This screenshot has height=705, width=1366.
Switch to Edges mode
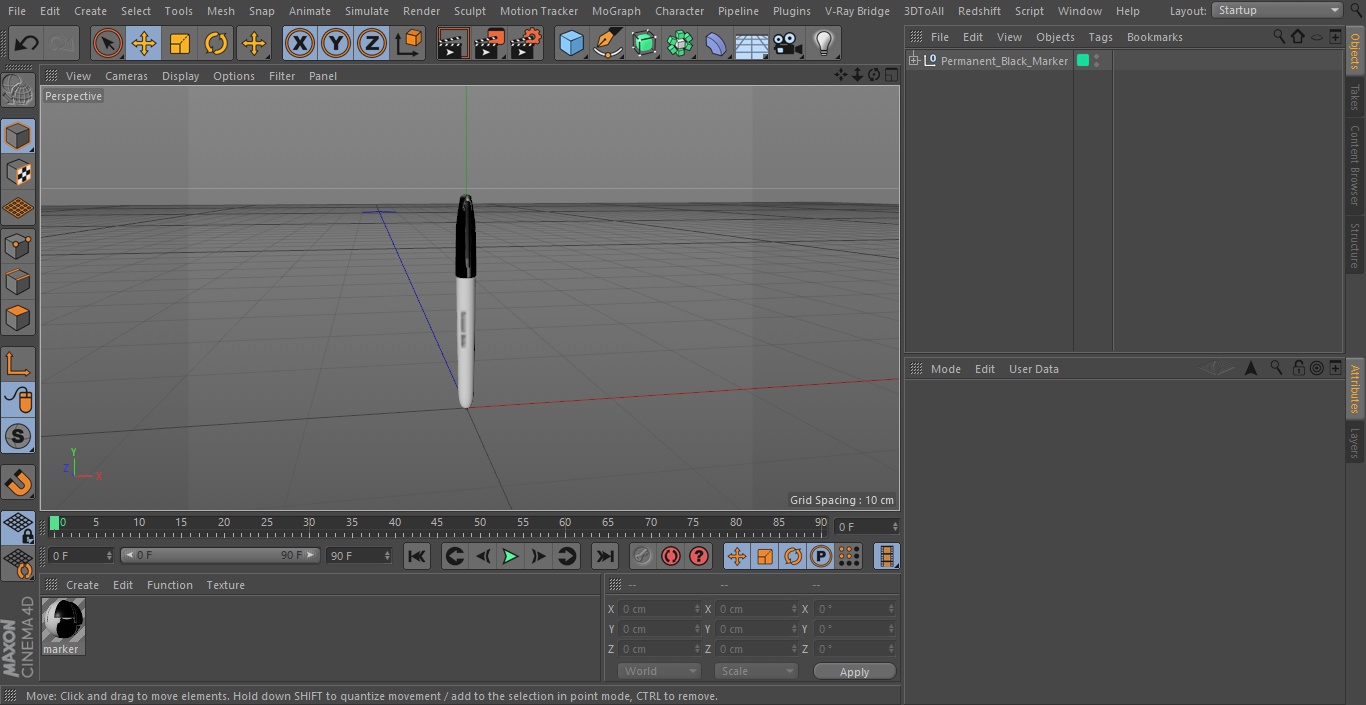tap(18, 281)
